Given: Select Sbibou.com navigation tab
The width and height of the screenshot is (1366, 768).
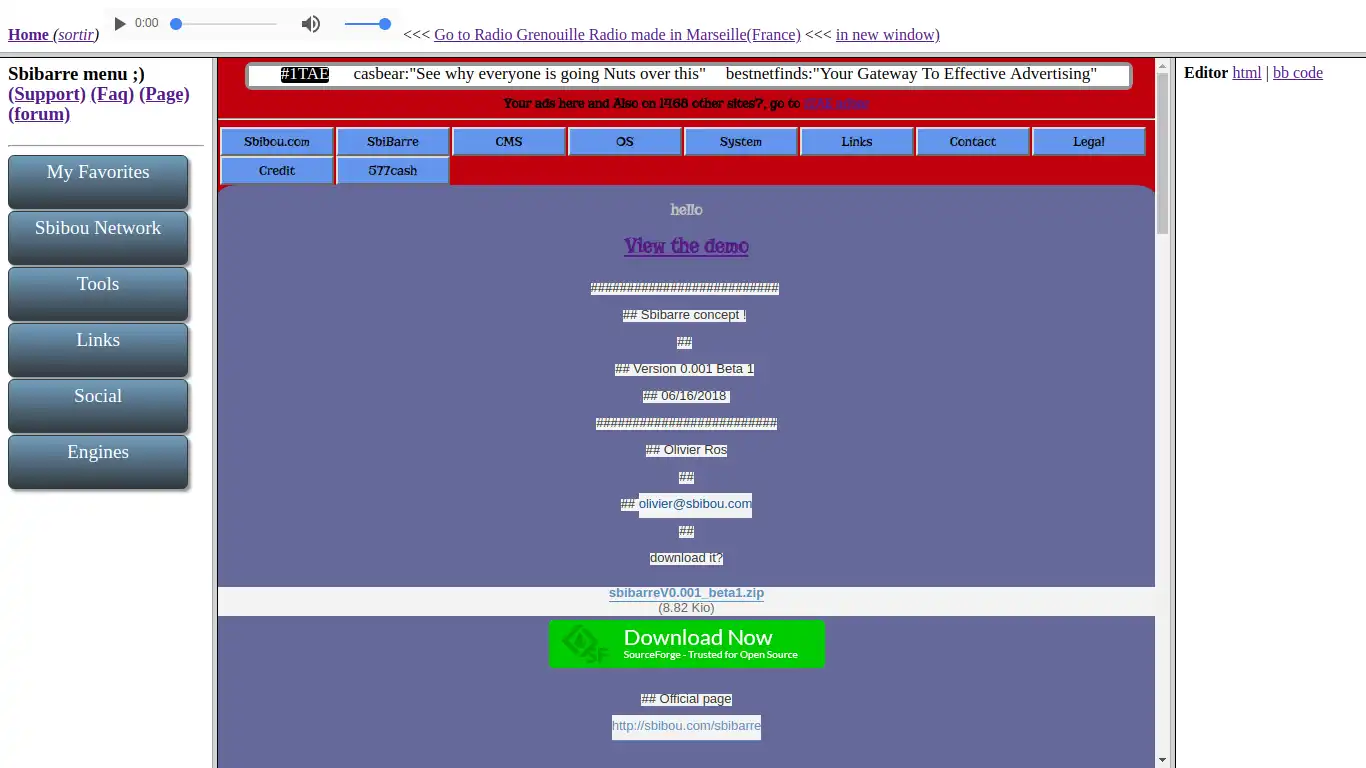Looking at the screenshot, I should pos(277,142).
